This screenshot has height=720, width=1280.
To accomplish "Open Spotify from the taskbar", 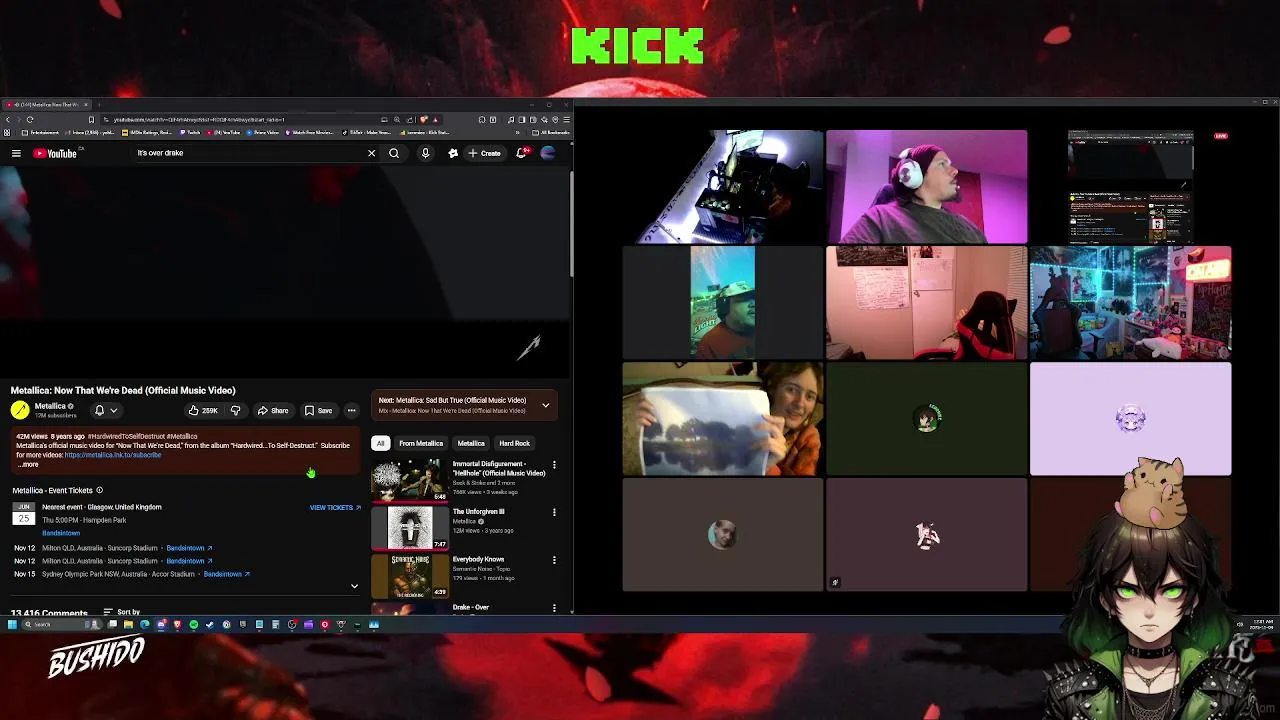I will [193, 624].
